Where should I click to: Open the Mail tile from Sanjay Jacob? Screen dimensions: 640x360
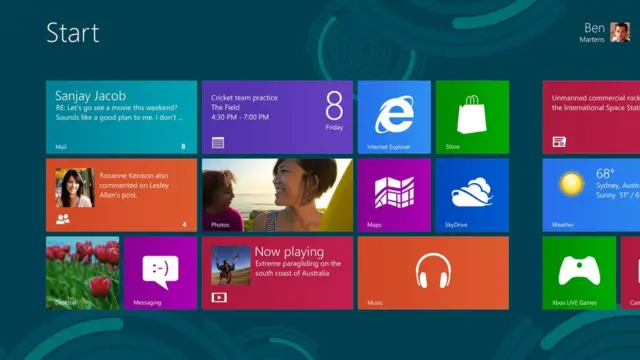(121, 117)
